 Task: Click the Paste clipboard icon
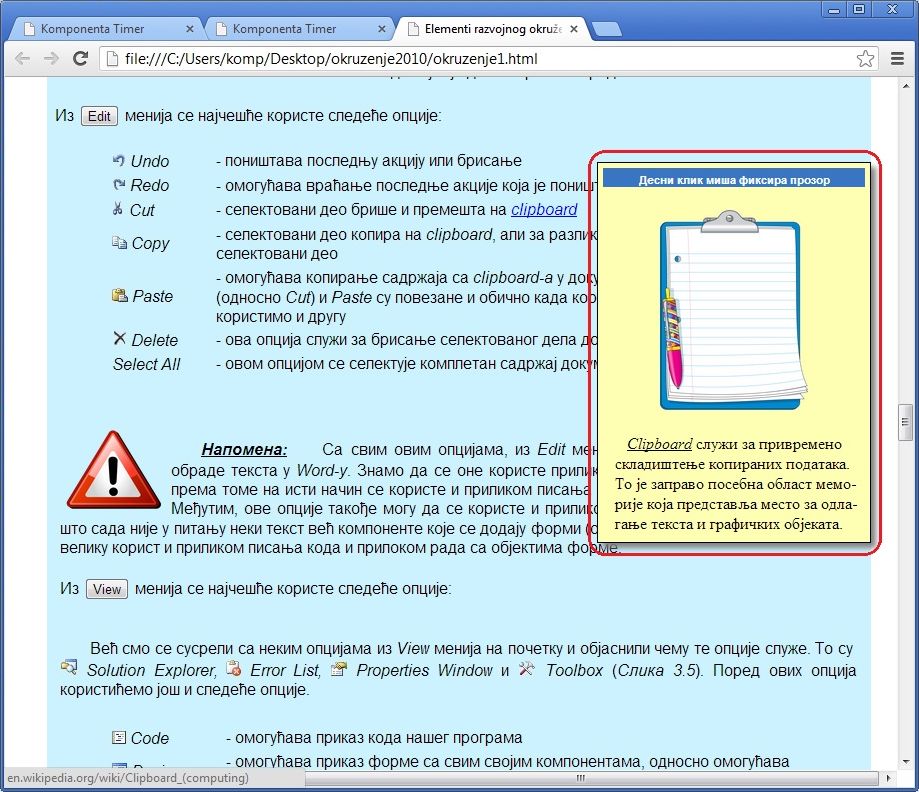[119, 296]
